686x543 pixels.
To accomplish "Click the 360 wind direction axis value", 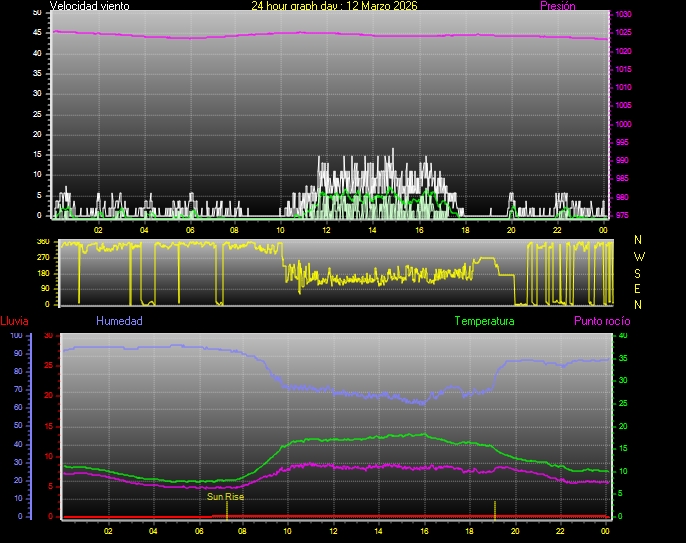I will [42, 242].
